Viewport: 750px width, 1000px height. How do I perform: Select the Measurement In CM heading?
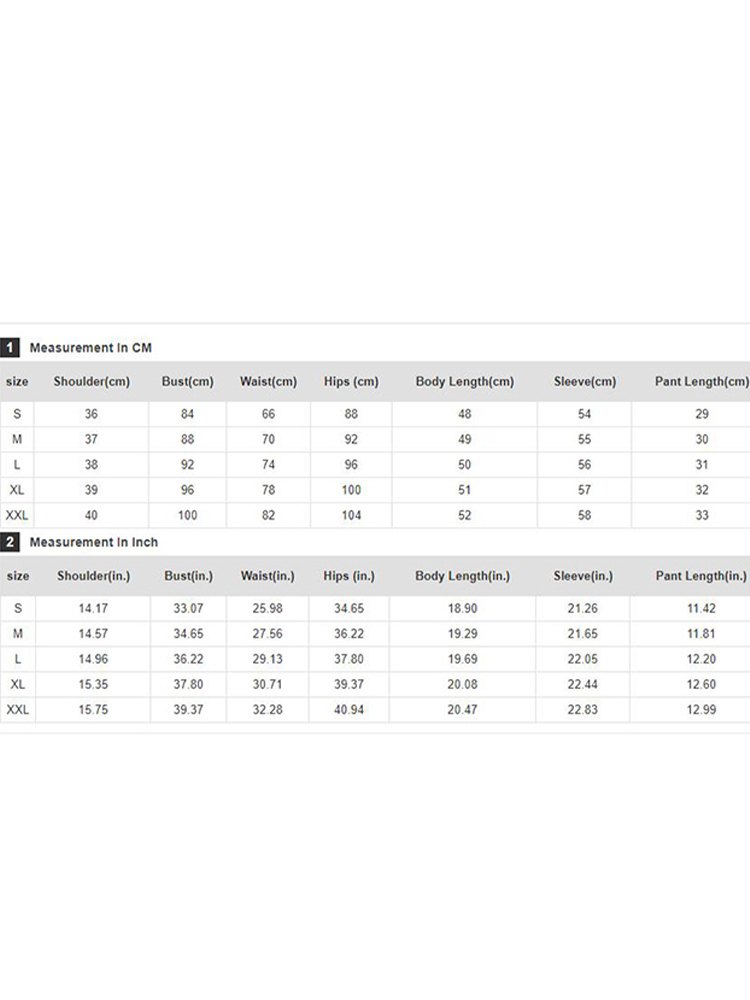(x=90, y=348)
